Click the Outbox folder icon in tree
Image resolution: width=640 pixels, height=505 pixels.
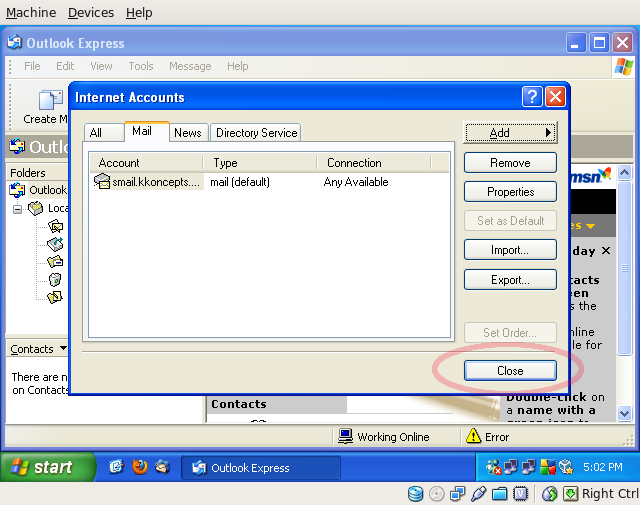click(55, 244)
